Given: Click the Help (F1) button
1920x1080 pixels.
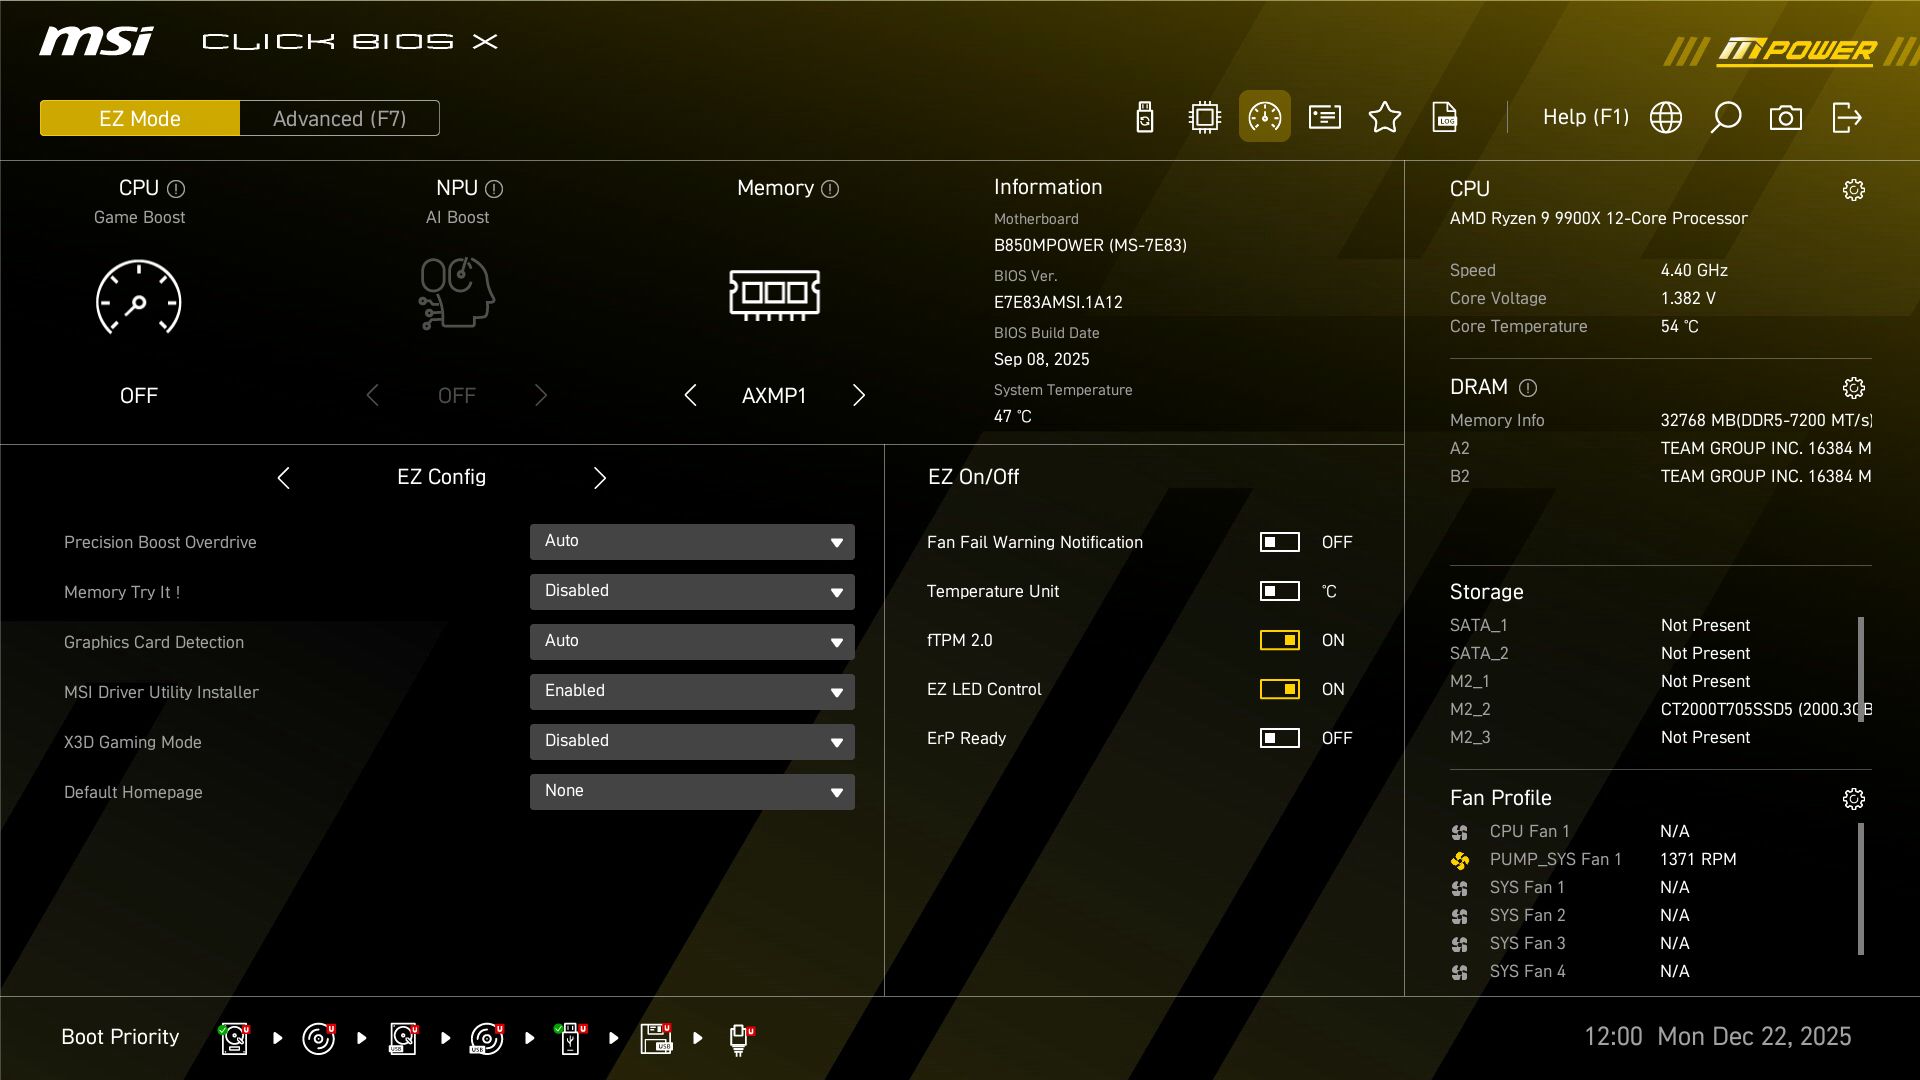Looking at the screenshot, I should pyautogui.click(x=1586, y=117).
